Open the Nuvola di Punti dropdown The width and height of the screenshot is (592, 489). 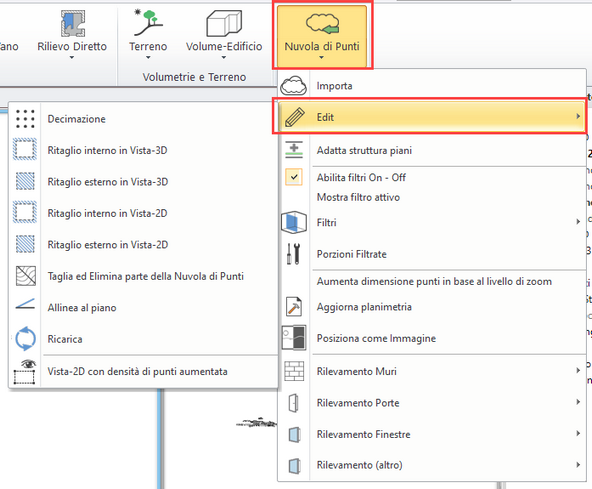(322, 37)
